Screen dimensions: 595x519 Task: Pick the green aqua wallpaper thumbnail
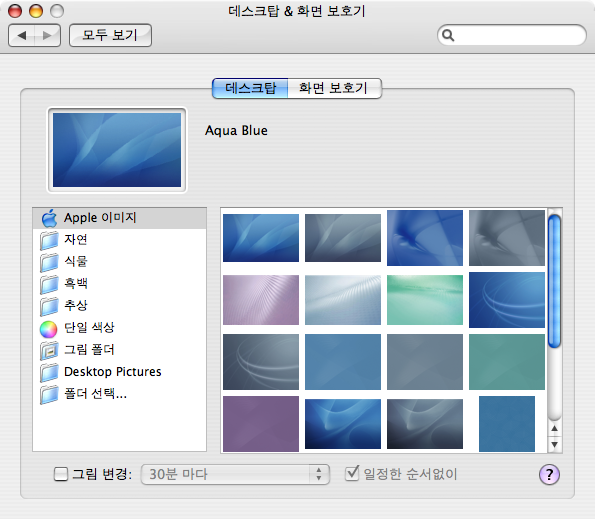point(425,300)
